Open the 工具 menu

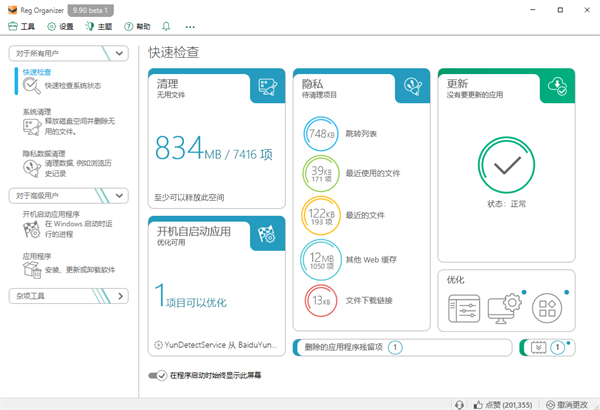[x=22, y=26]
